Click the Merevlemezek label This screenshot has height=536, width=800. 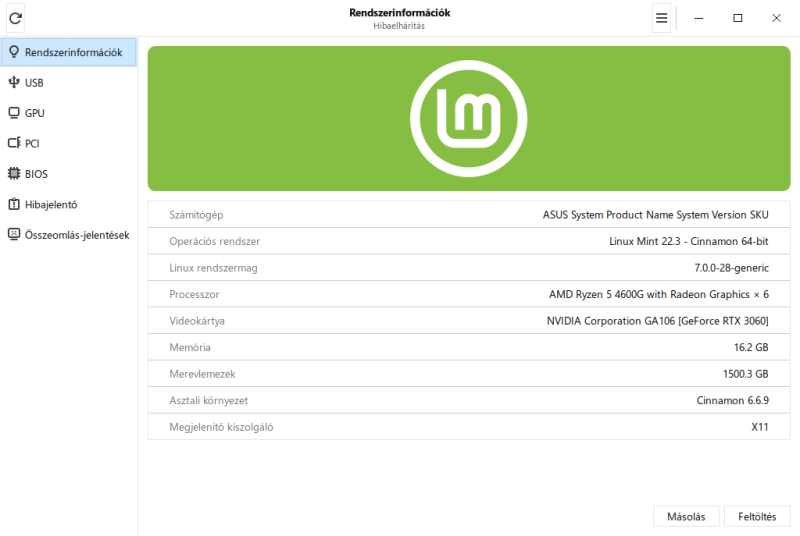tap(202, 374)
